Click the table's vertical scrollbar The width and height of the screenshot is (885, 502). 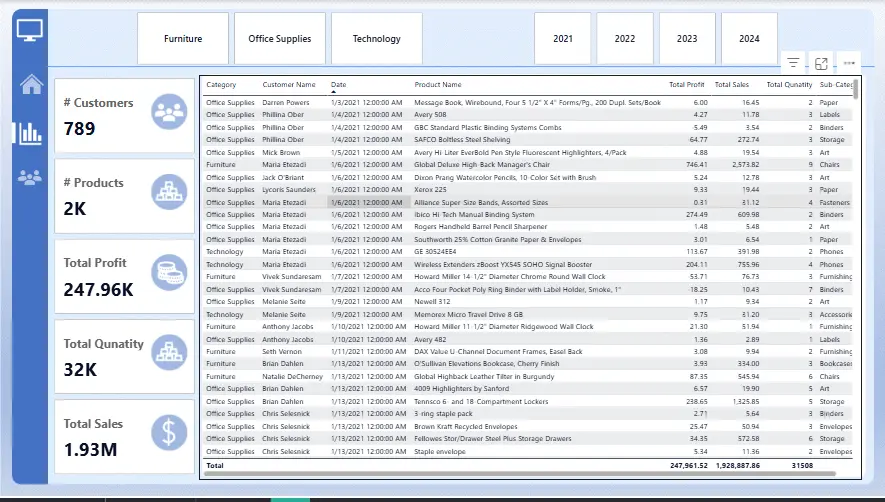(856, 89)
